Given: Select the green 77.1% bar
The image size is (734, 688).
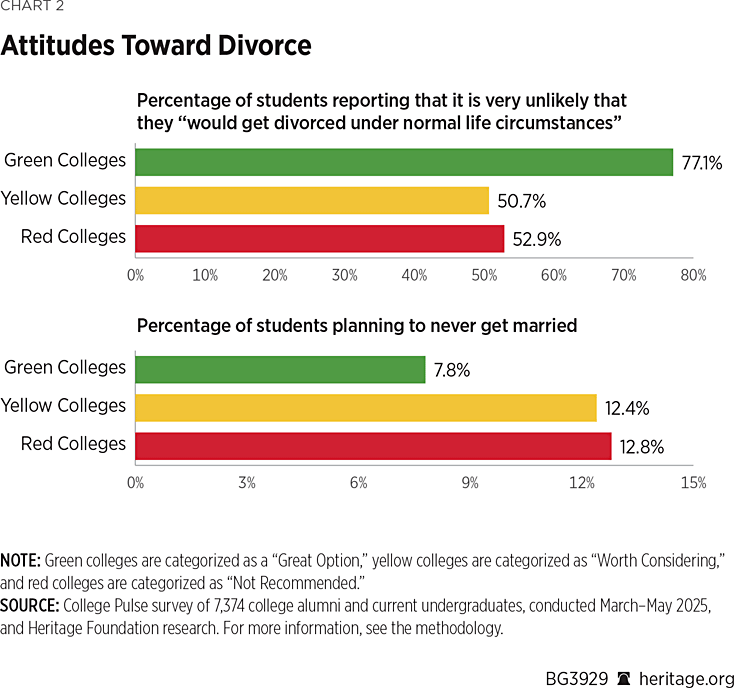Looking at the screenshot, I should click(404, 162).
